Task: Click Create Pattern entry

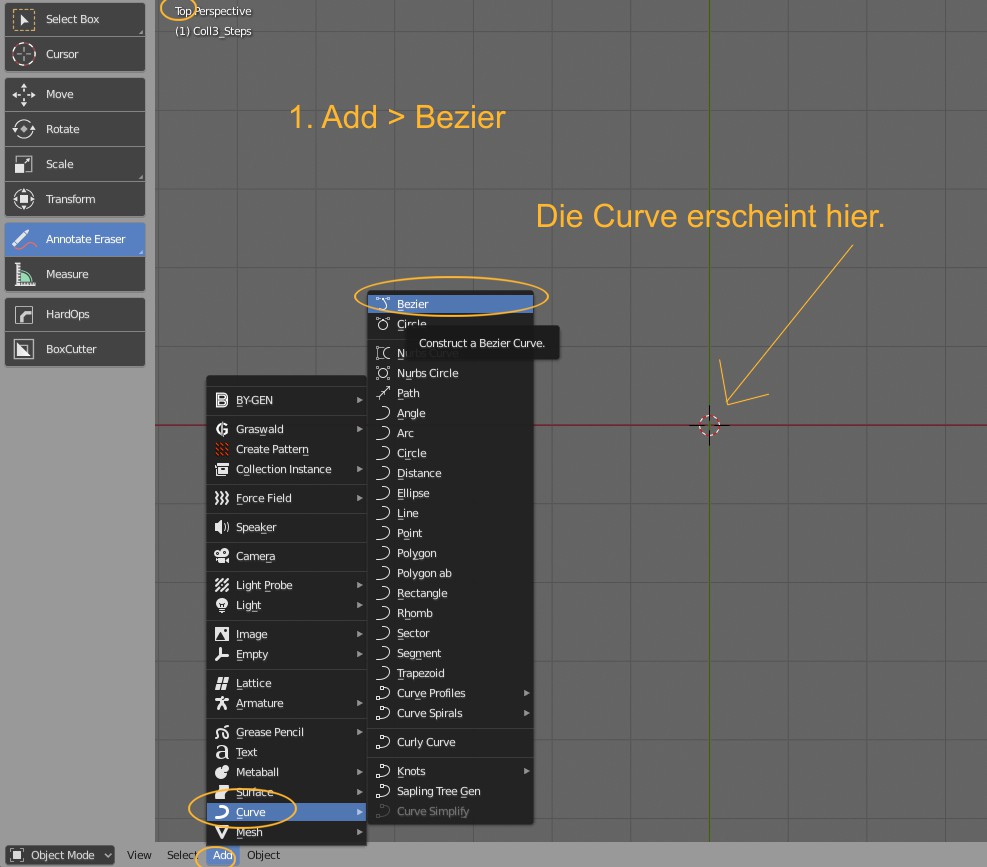Action: click(x=286, y=450)
